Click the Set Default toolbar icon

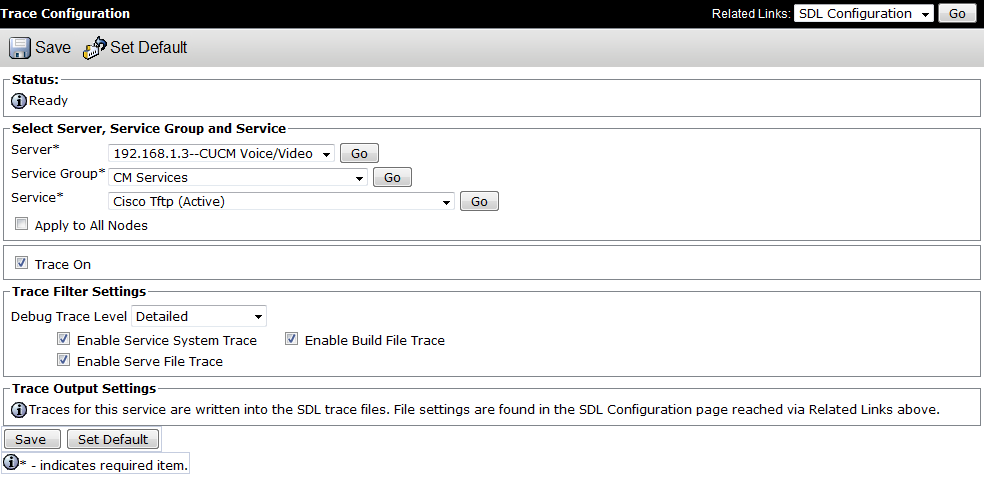[95, 48]
